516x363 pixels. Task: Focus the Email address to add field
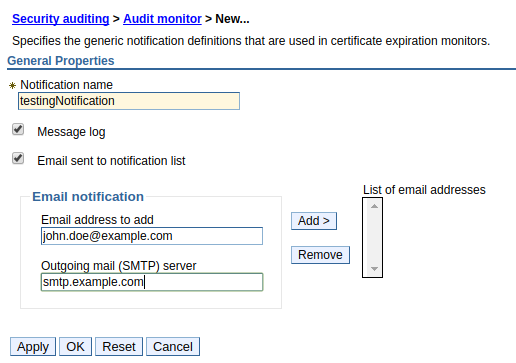(152, 236)
